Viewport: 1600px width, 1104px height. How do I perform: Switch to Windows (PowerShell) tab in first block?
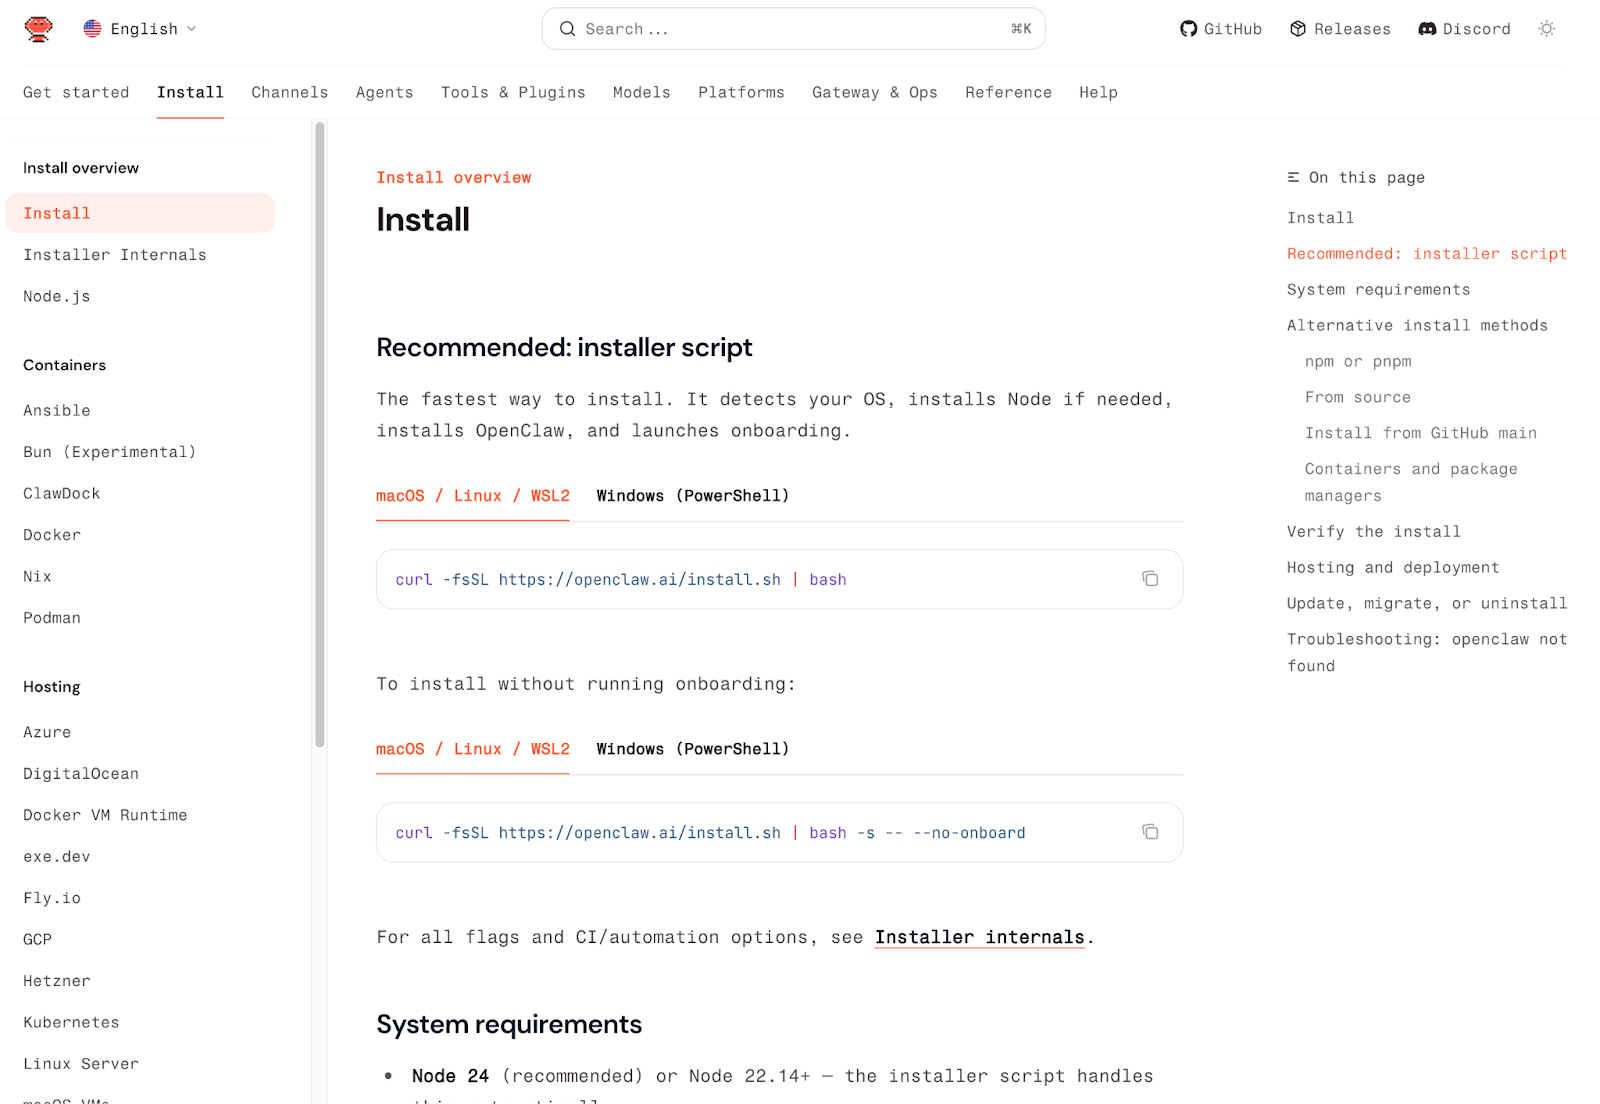pos(692,496)
